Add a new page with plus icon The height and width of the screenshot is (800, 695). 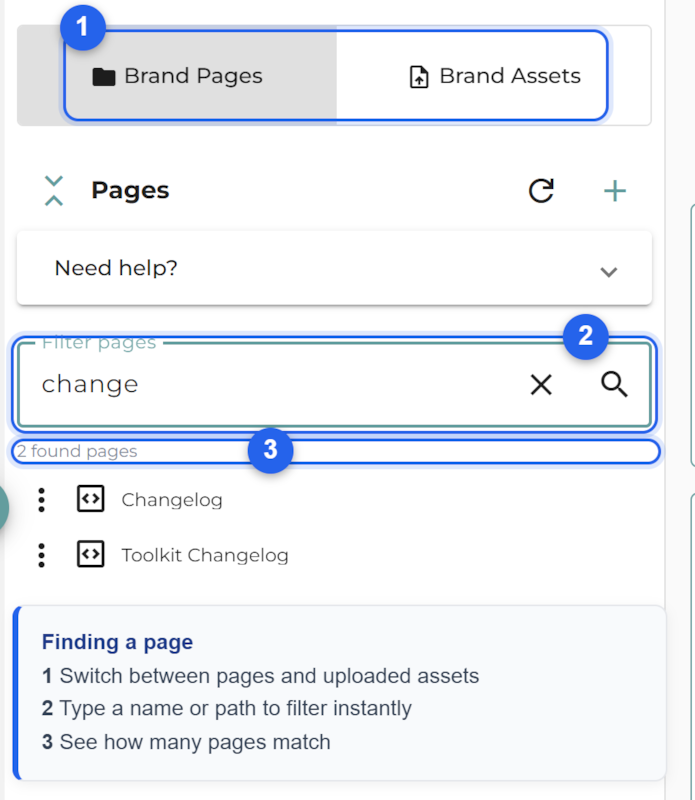pyautogui.click(x=614, y=191)
